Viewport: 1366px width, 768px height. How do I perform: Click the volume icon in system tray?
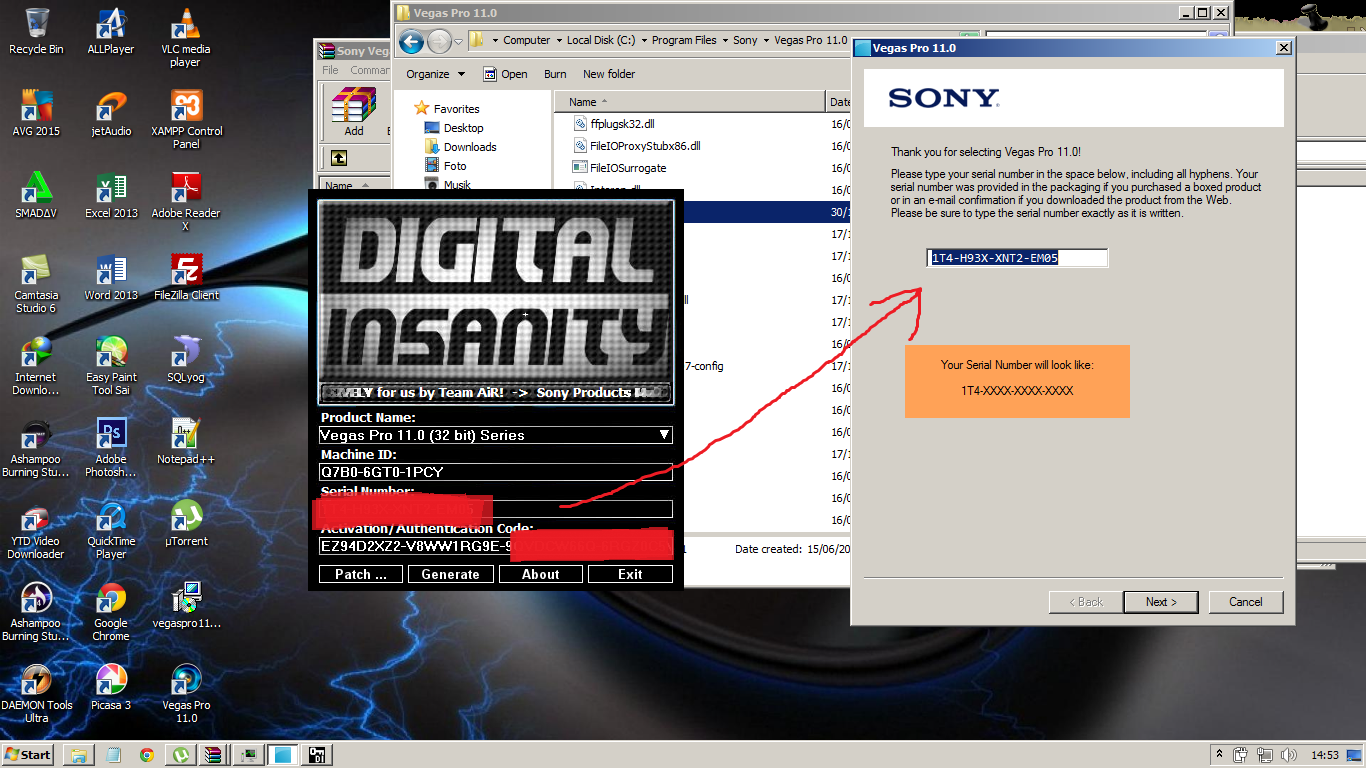(x=1290, y=755)
